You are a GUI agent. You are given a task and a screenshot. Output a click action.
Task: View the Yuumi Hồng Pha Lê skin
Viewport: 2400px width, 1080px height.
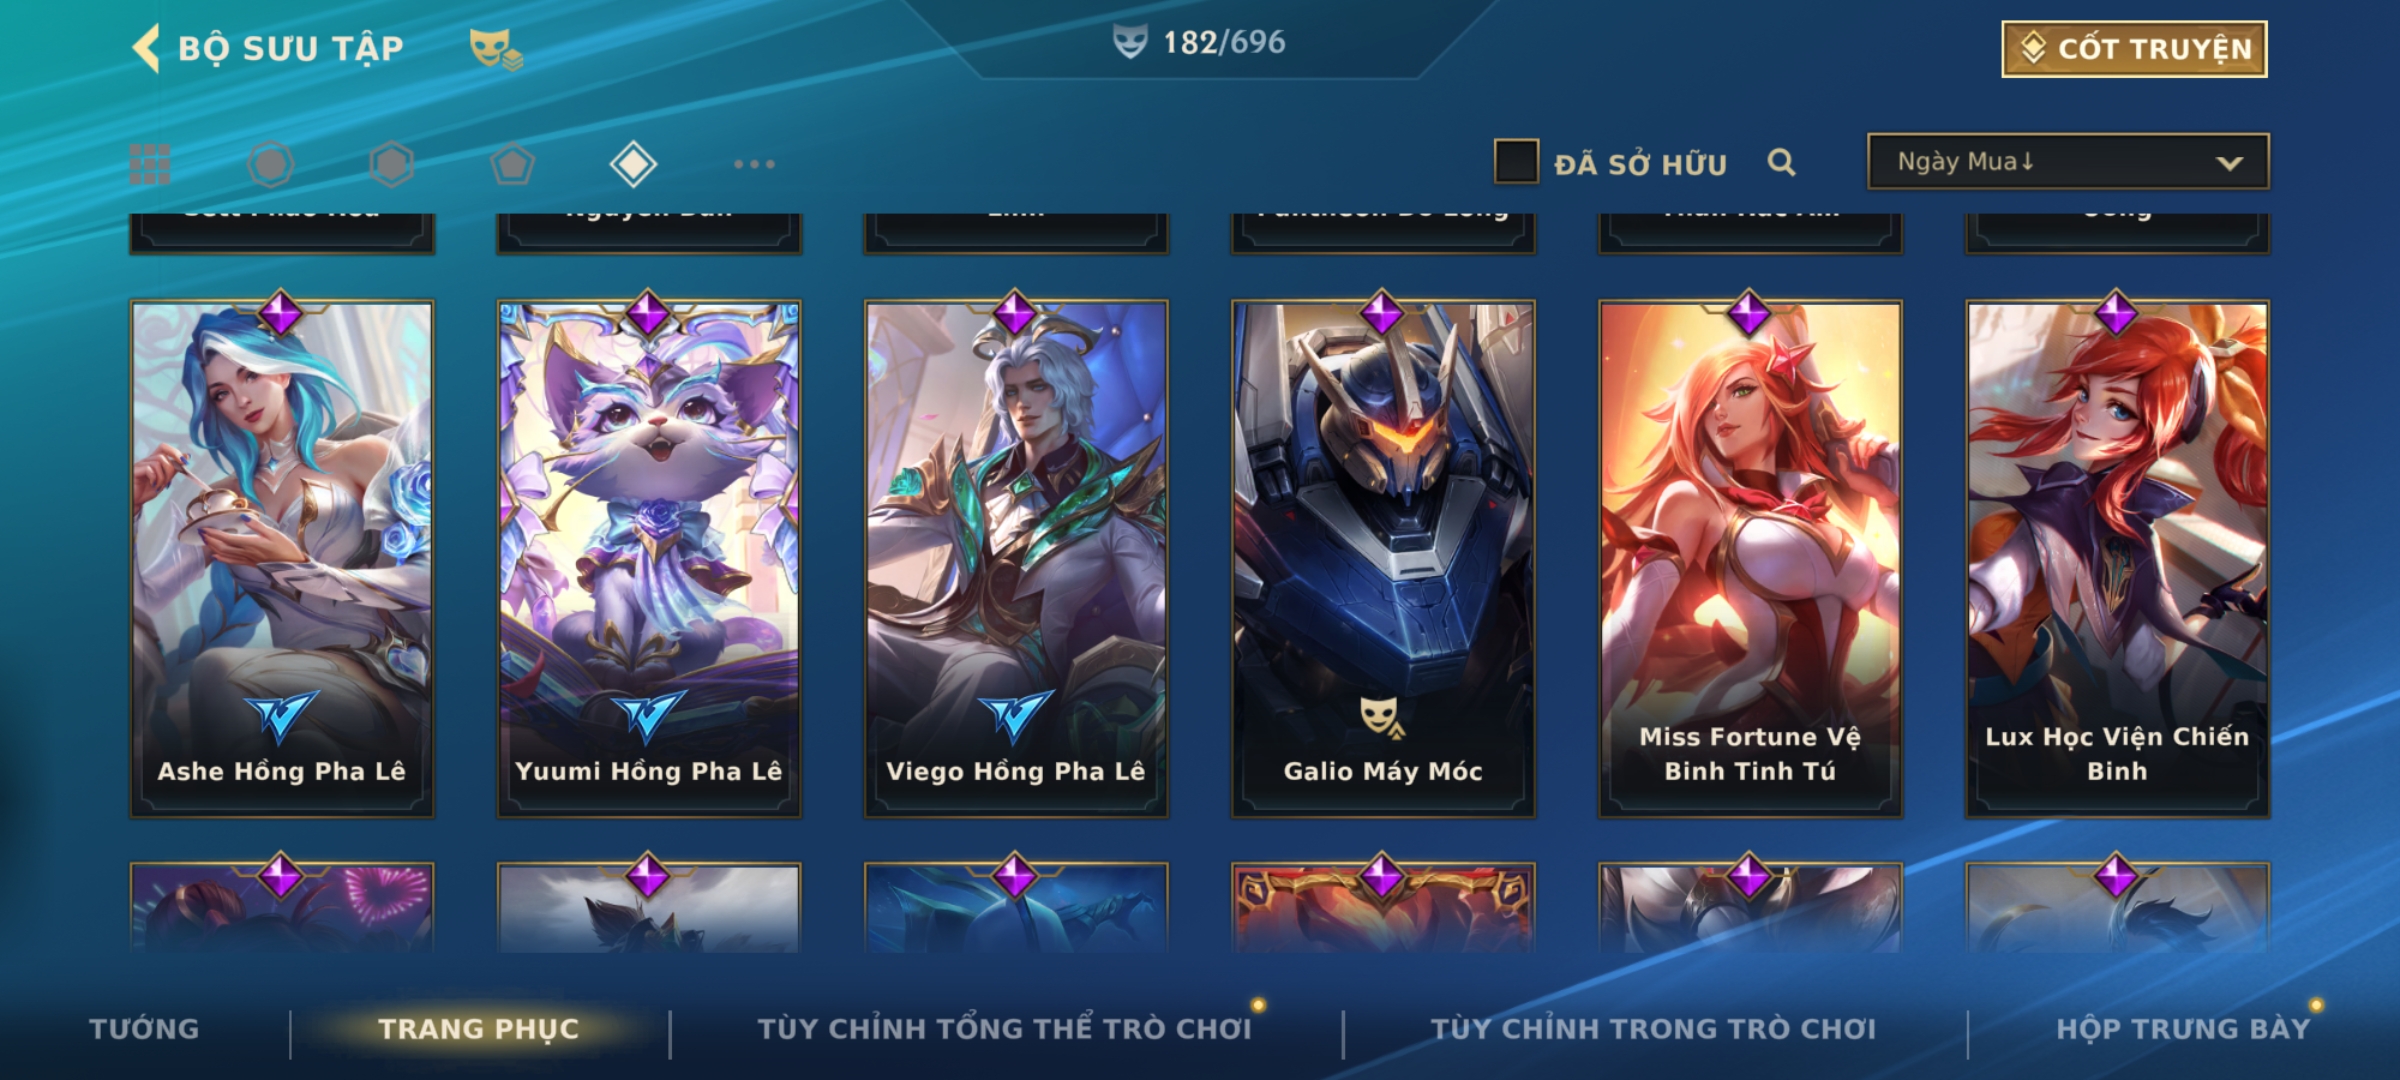pos(649,558)
